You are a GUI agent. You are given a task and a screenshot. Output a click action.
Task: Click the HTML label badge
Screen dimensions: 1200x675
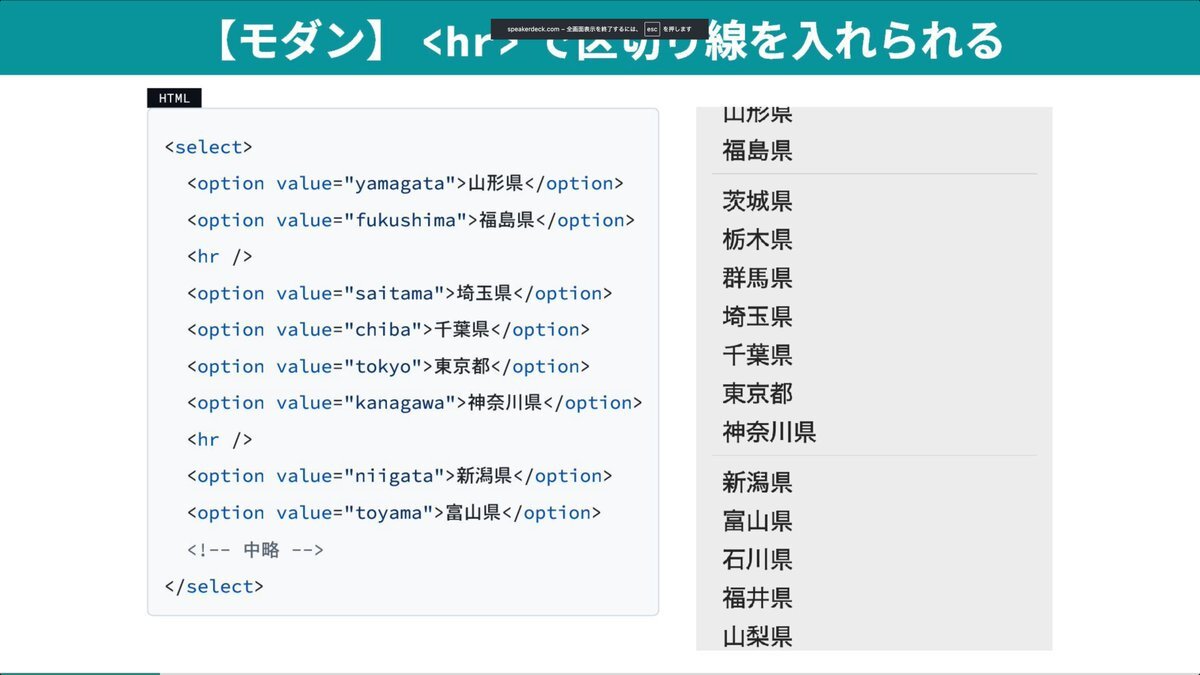click(174, 98)
